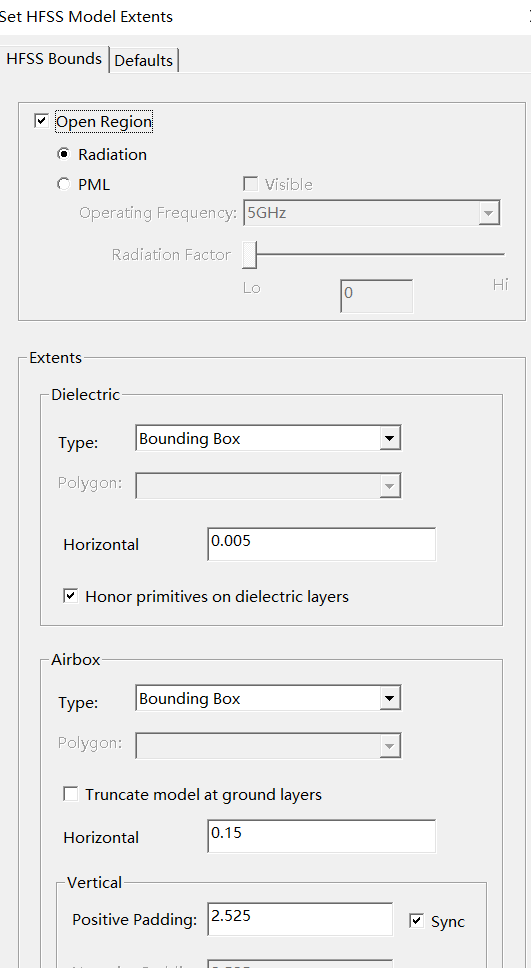Image resolution: width=531 pixels, height=968 pixels.
Task: Toggle Honor primitives on dielectric layers
Action: click(71, 596)
